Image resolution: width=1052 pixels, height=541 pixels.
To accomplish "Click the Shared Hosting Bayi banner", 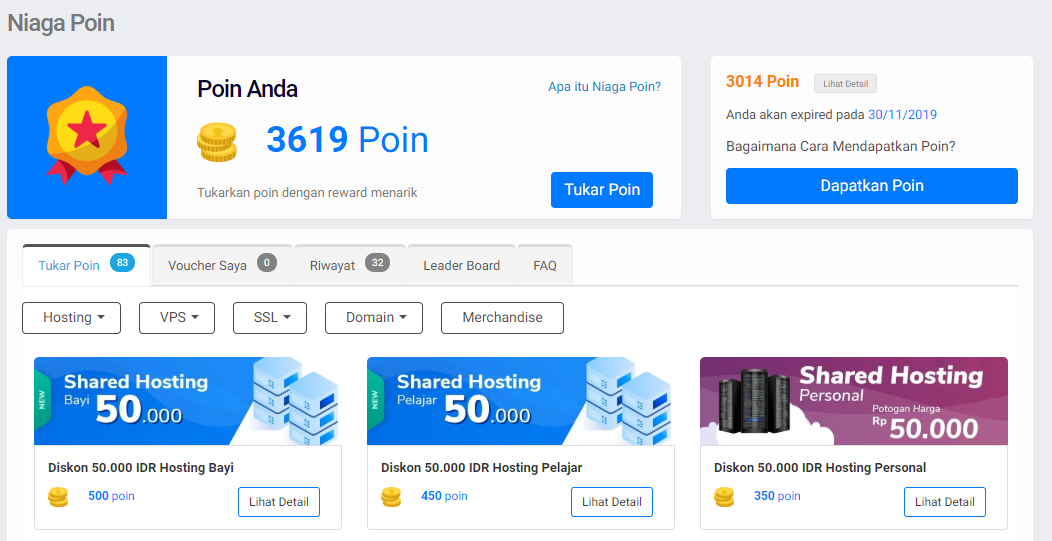I will (x=188, y=401).
